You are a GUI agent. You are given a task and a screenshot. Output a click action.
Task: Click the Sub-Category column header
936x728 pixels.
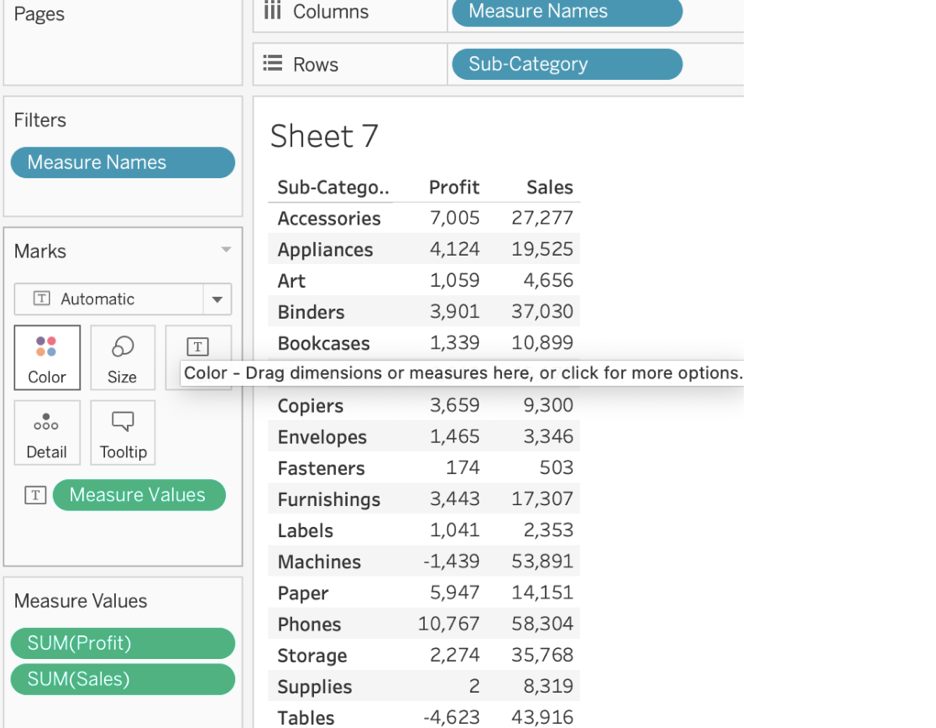click(x=333, y=187)
